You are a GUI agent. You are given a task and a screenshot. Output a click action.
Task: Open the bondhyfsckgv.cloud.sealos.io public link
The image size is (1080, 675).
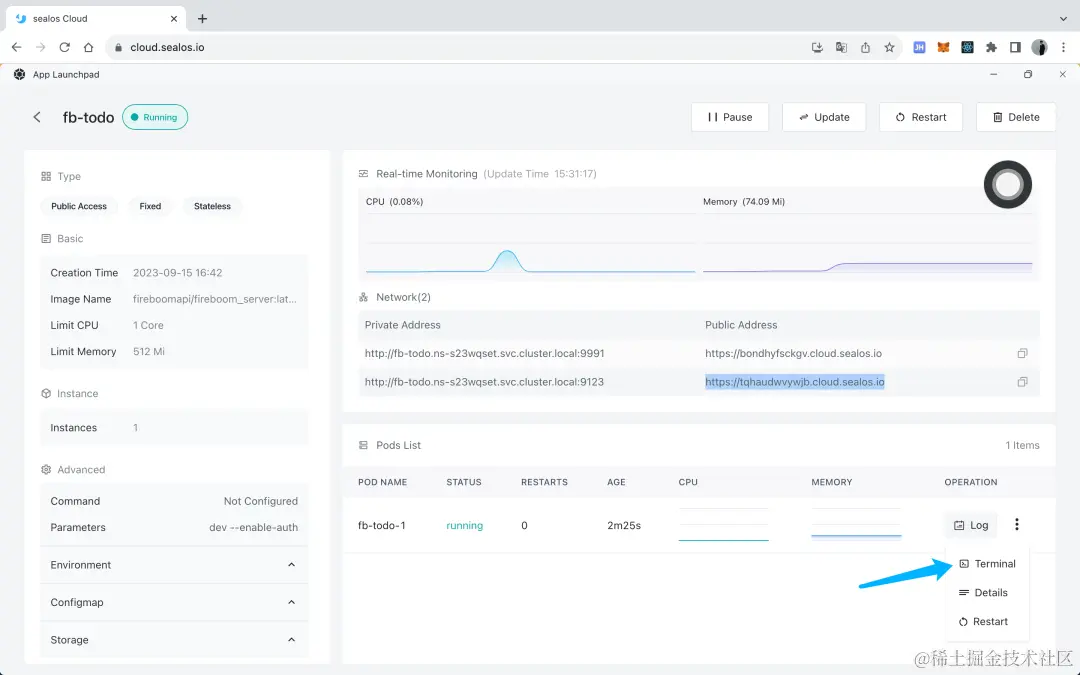point(793,353)
